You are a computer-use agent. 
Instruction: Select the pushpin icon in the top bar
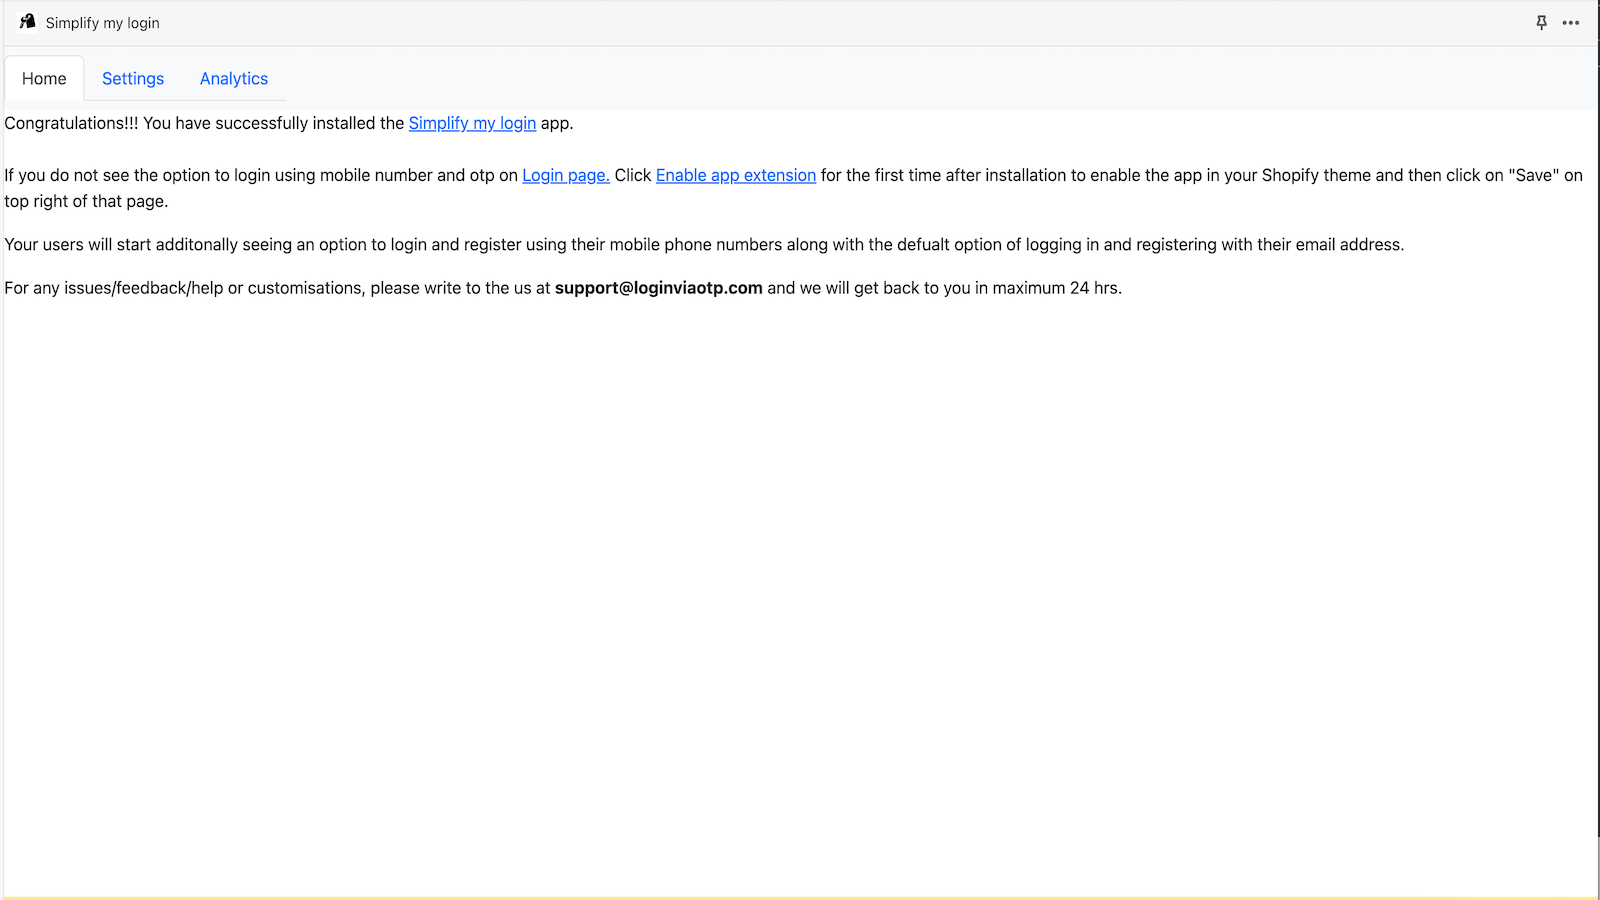pos(1541,22)
